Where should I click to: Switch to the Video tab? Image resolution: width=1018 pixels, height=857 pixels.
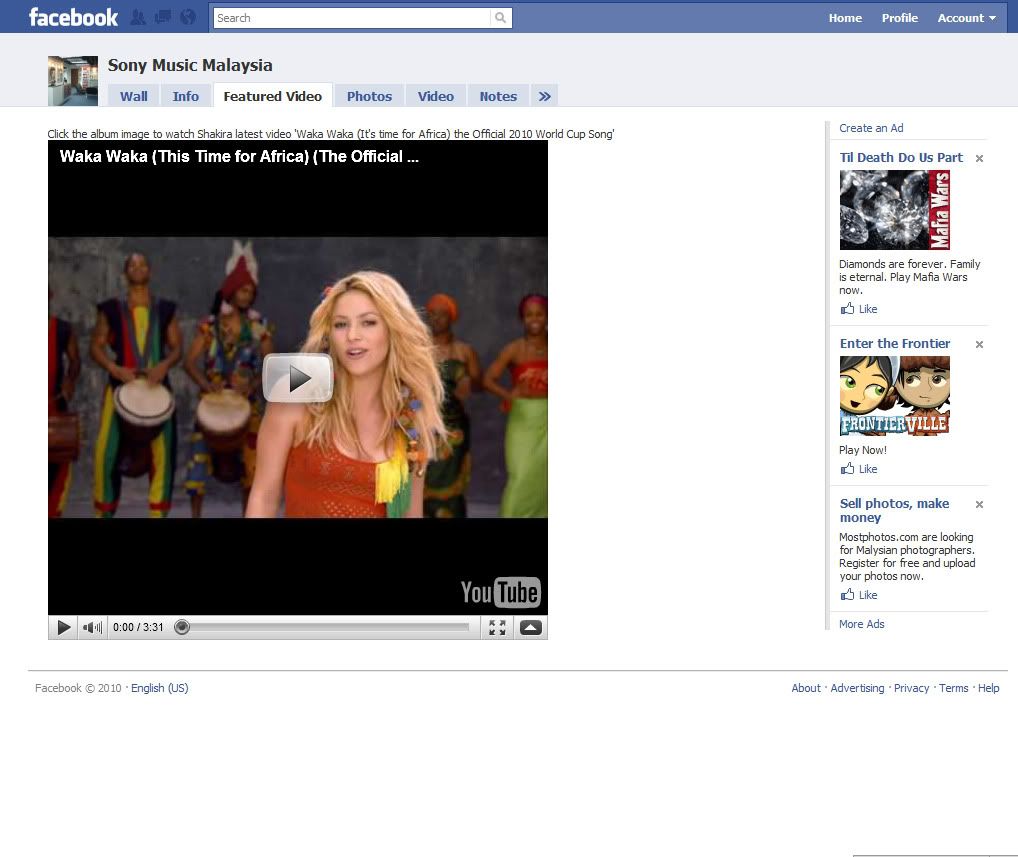pos(436,96)
